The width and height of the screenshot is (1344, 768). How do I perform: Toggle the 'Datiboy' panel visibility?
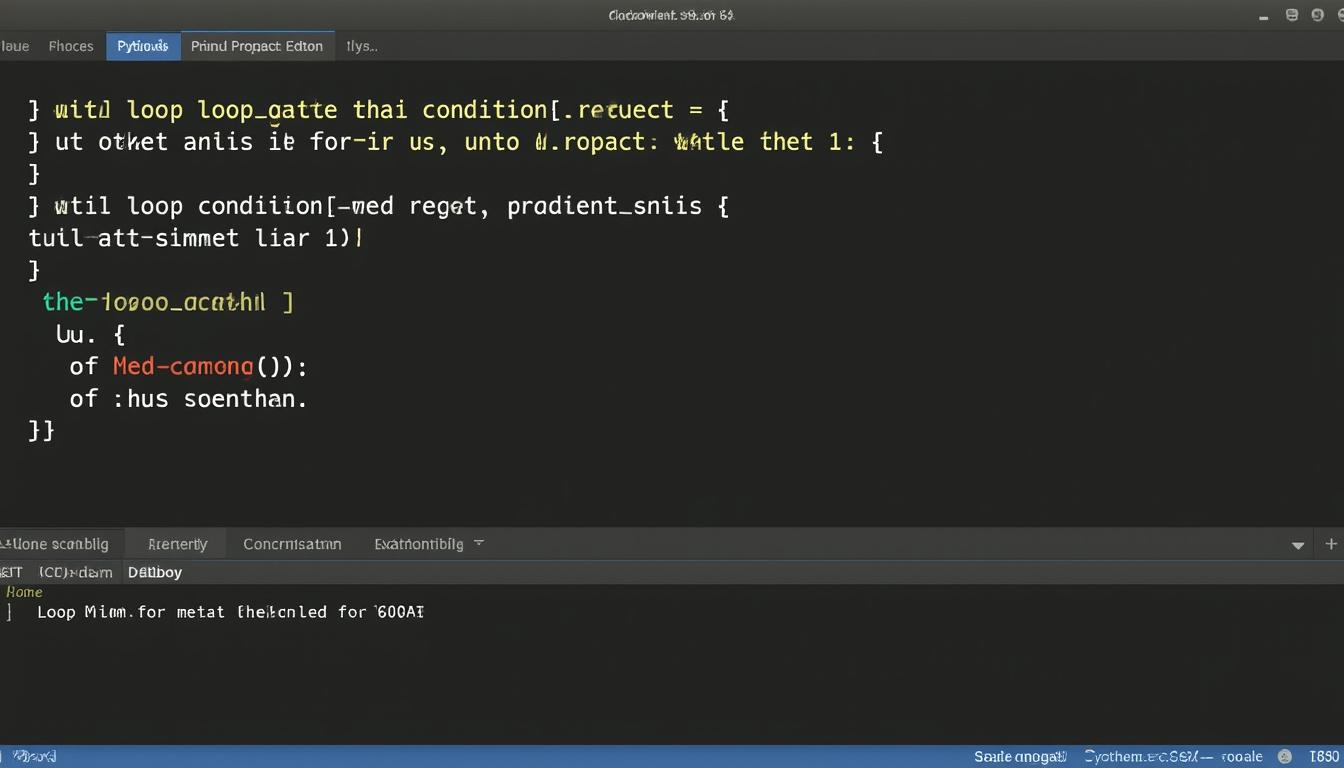(x=155, y=572)
